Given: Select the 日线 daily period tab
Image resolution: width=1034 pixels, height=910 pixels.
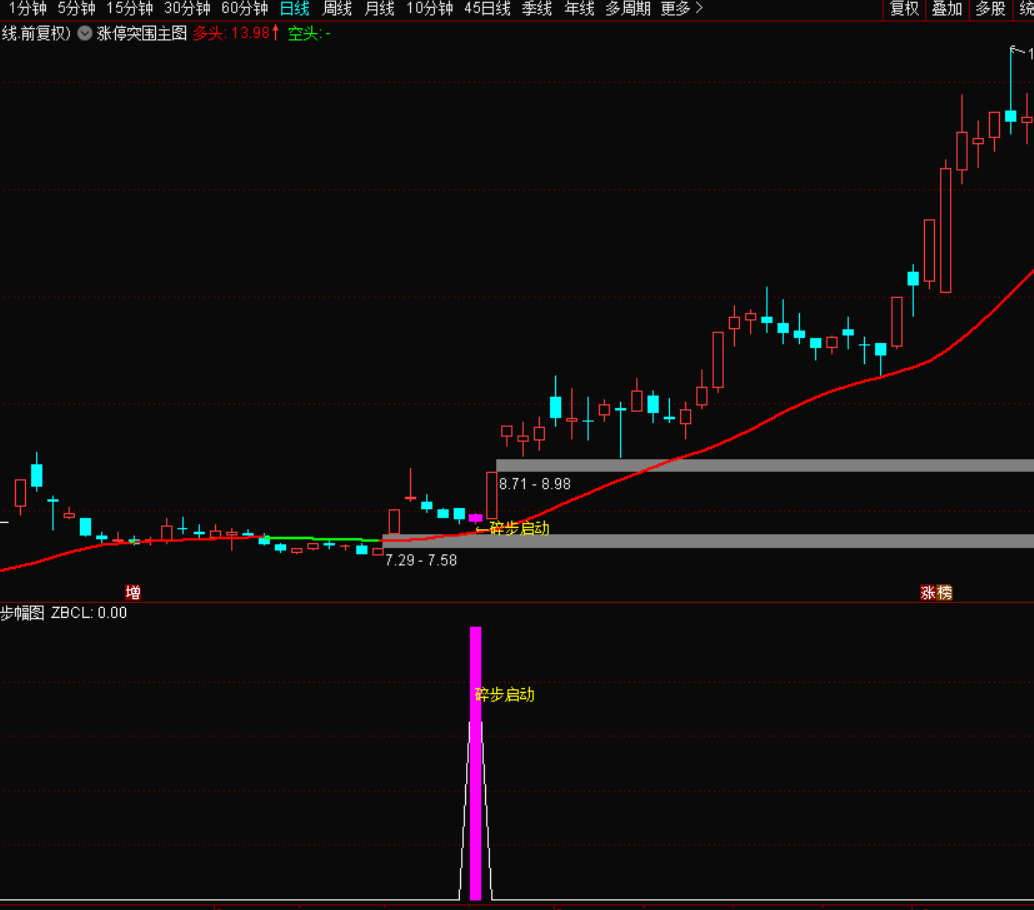Looking at the screenshot, I should [294, 9].
